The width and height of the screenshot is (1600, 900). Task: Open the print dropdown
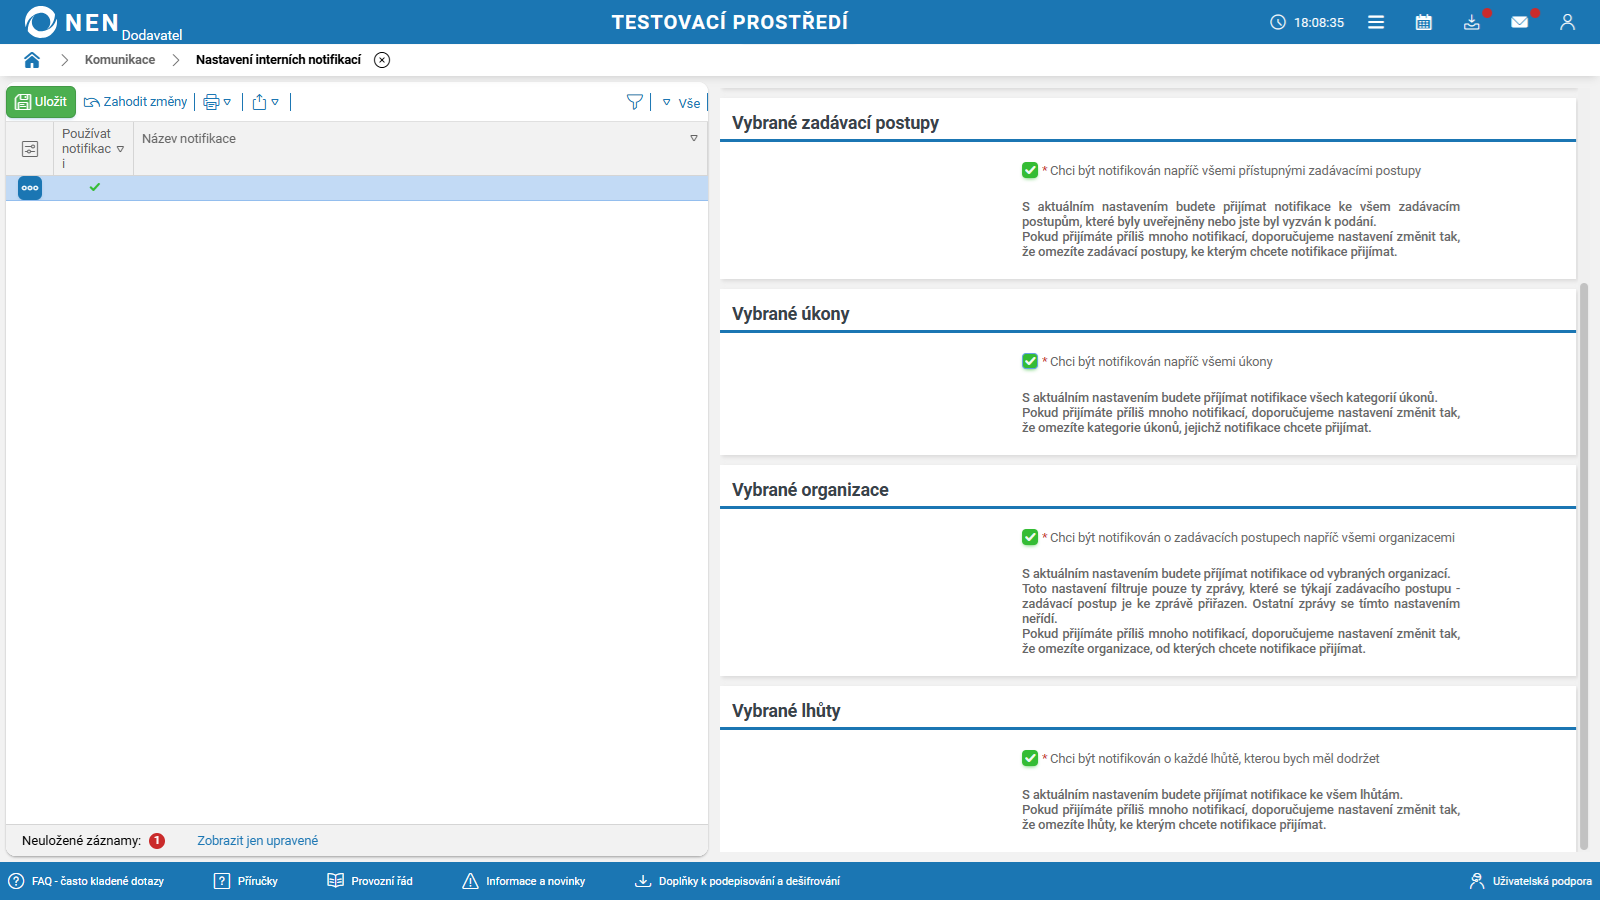217,102
